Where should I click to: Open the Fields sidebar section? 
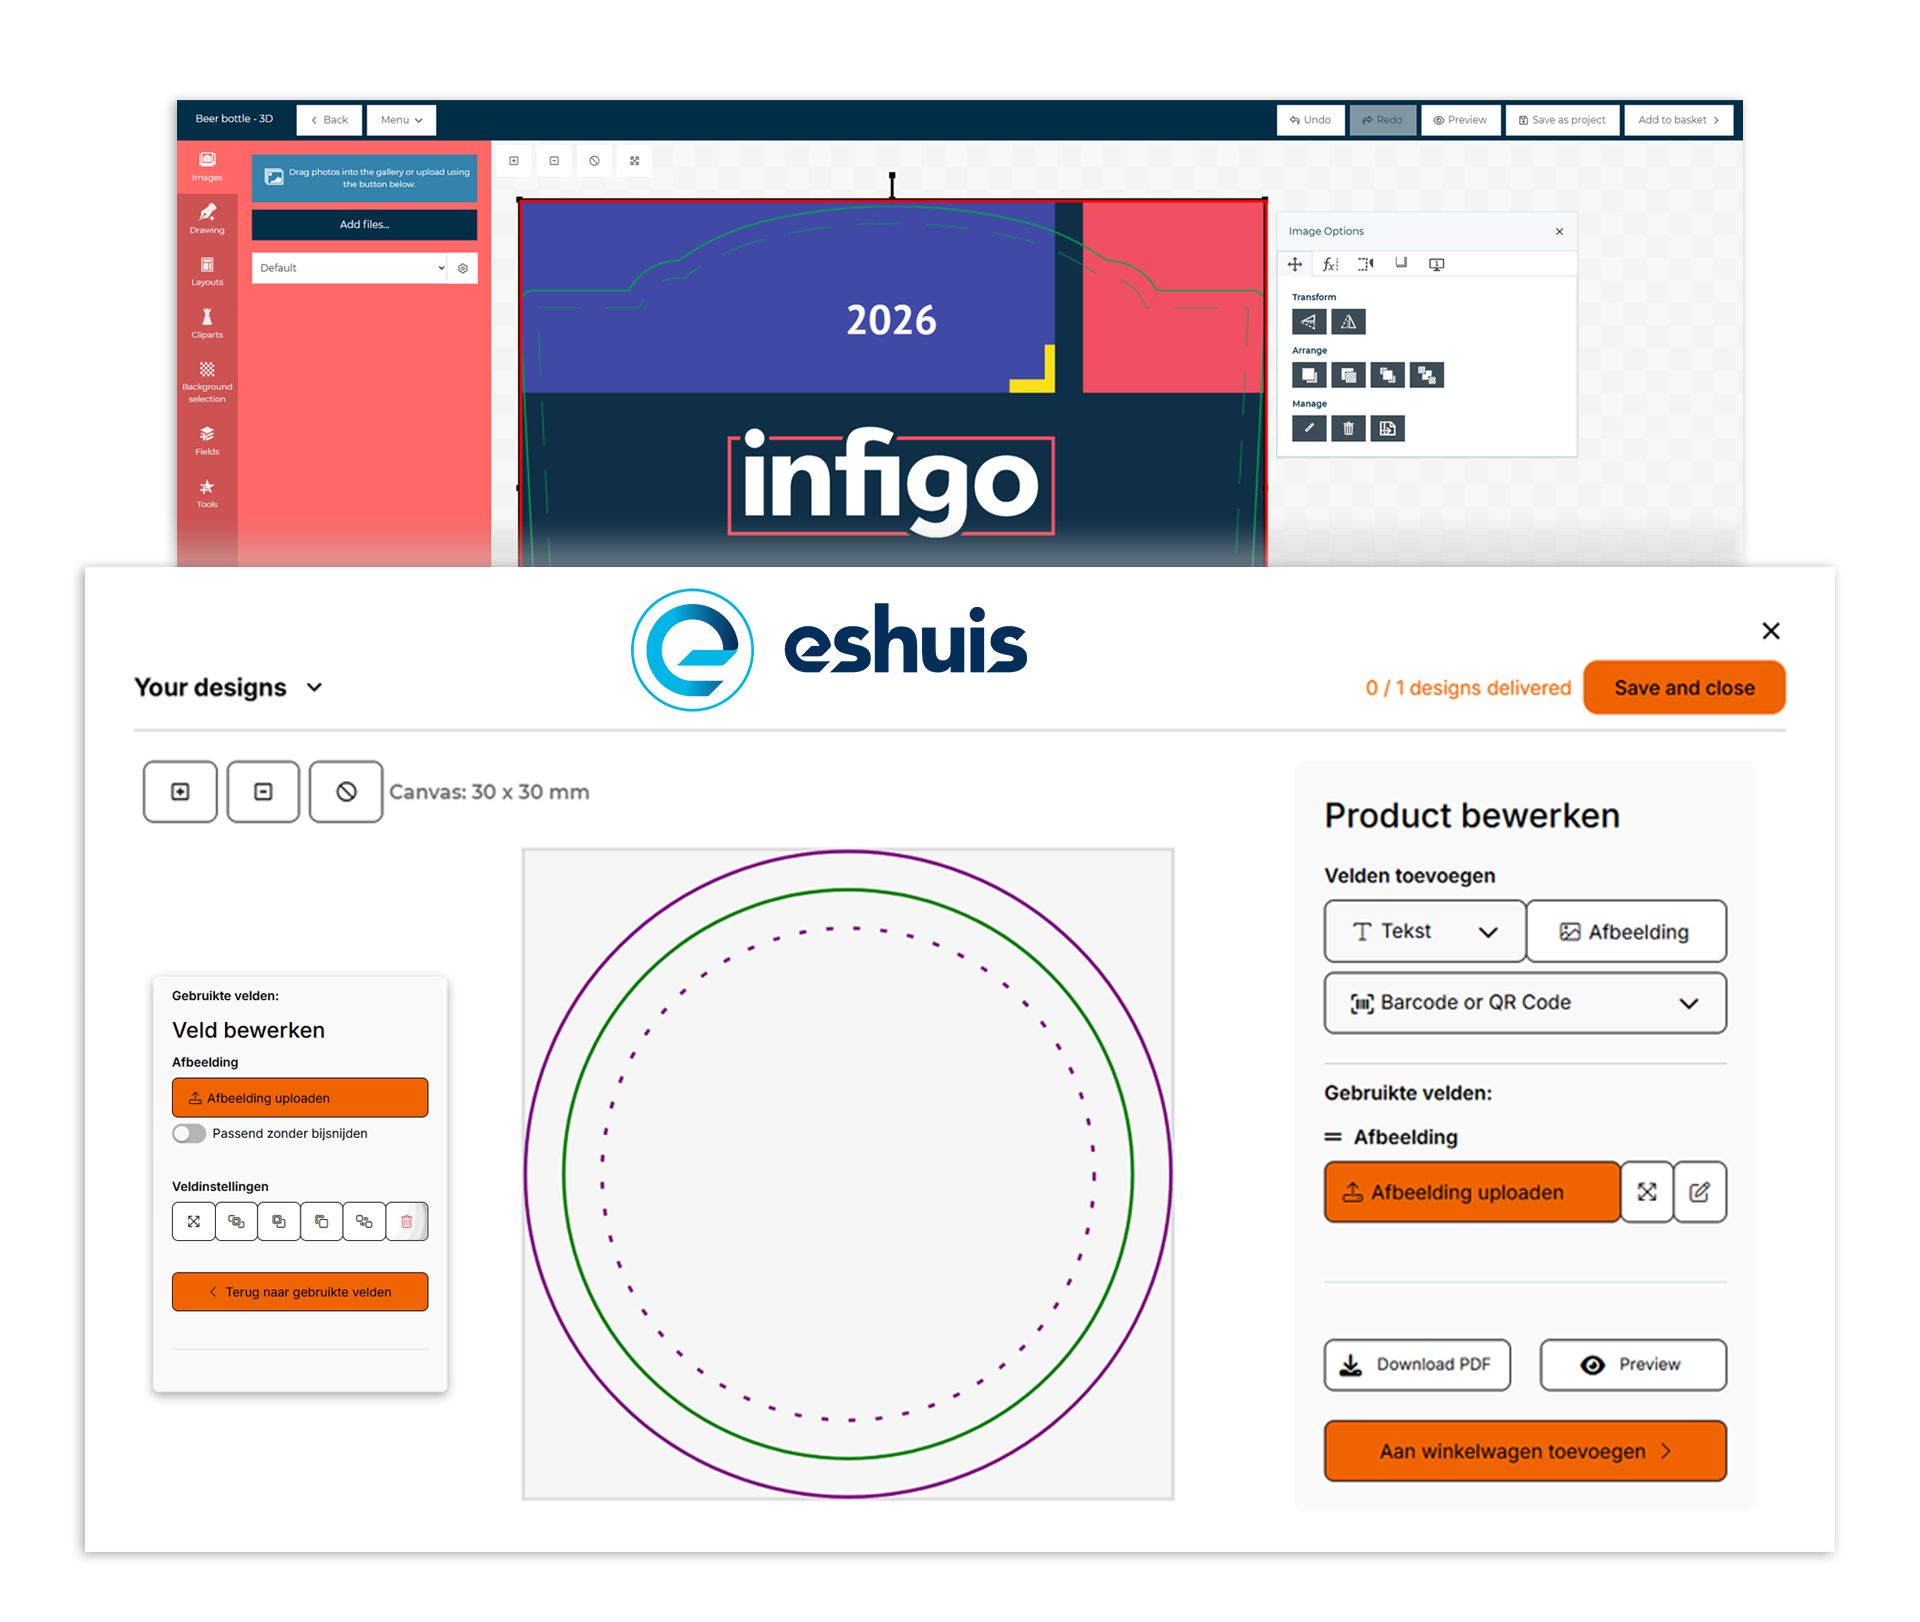point(207,440)
